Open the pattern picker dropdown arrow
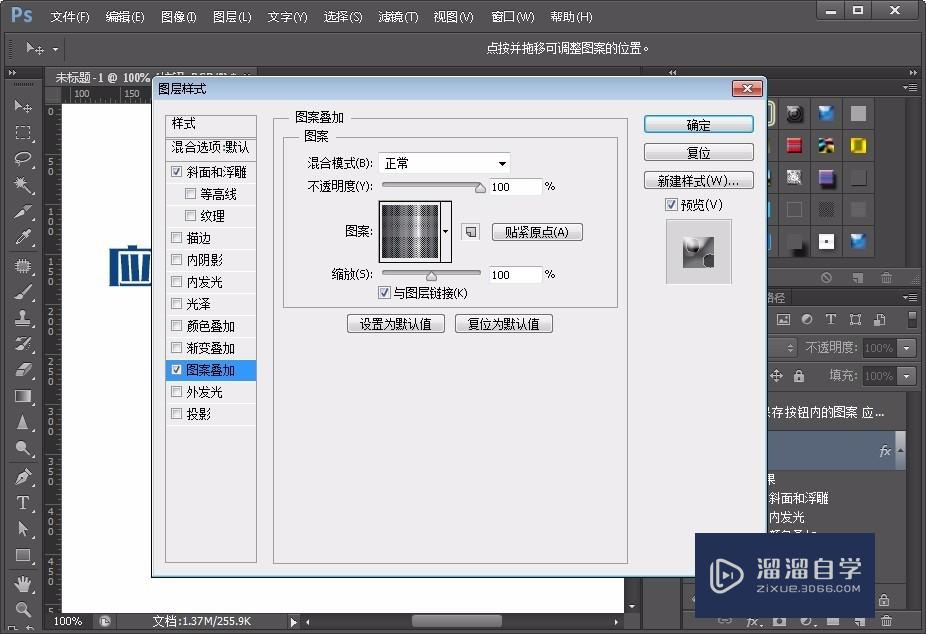 (446, 231)
